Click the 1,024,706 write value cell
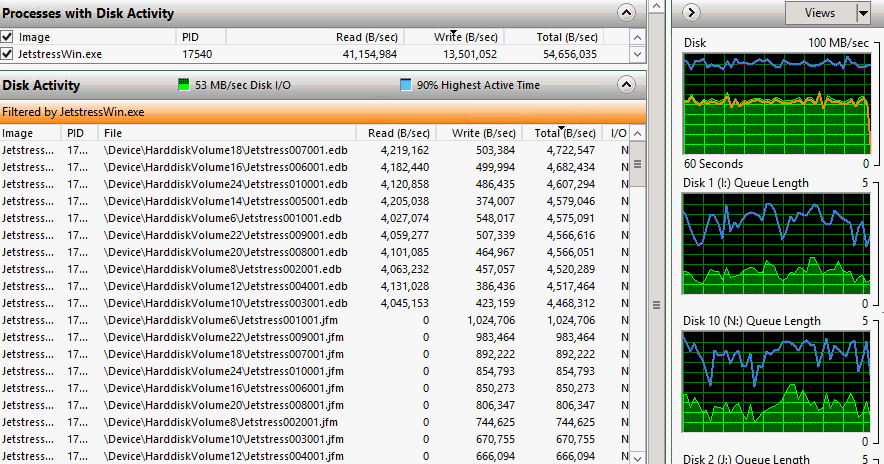 click(x=491, y=320)
